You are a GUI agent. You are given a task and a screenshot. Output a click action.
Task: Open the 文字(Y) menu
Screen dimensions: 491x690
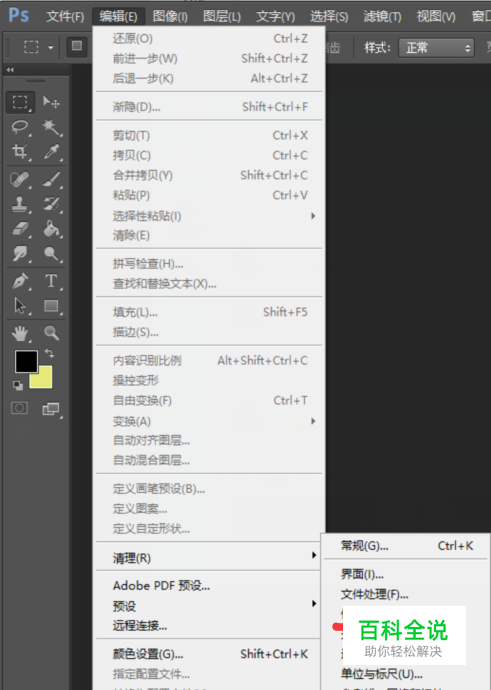(275, 17)
